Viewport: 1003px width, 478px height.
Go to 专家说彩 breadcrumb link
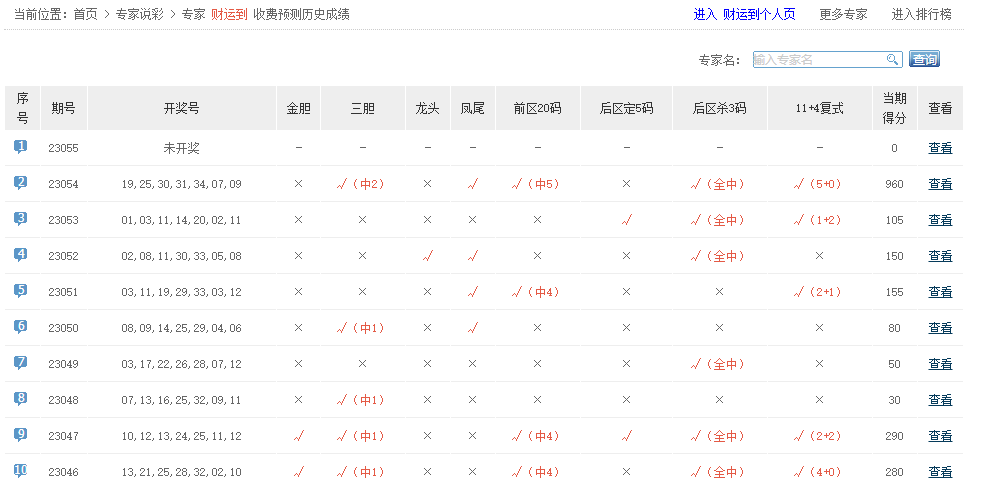coord(140,15)
